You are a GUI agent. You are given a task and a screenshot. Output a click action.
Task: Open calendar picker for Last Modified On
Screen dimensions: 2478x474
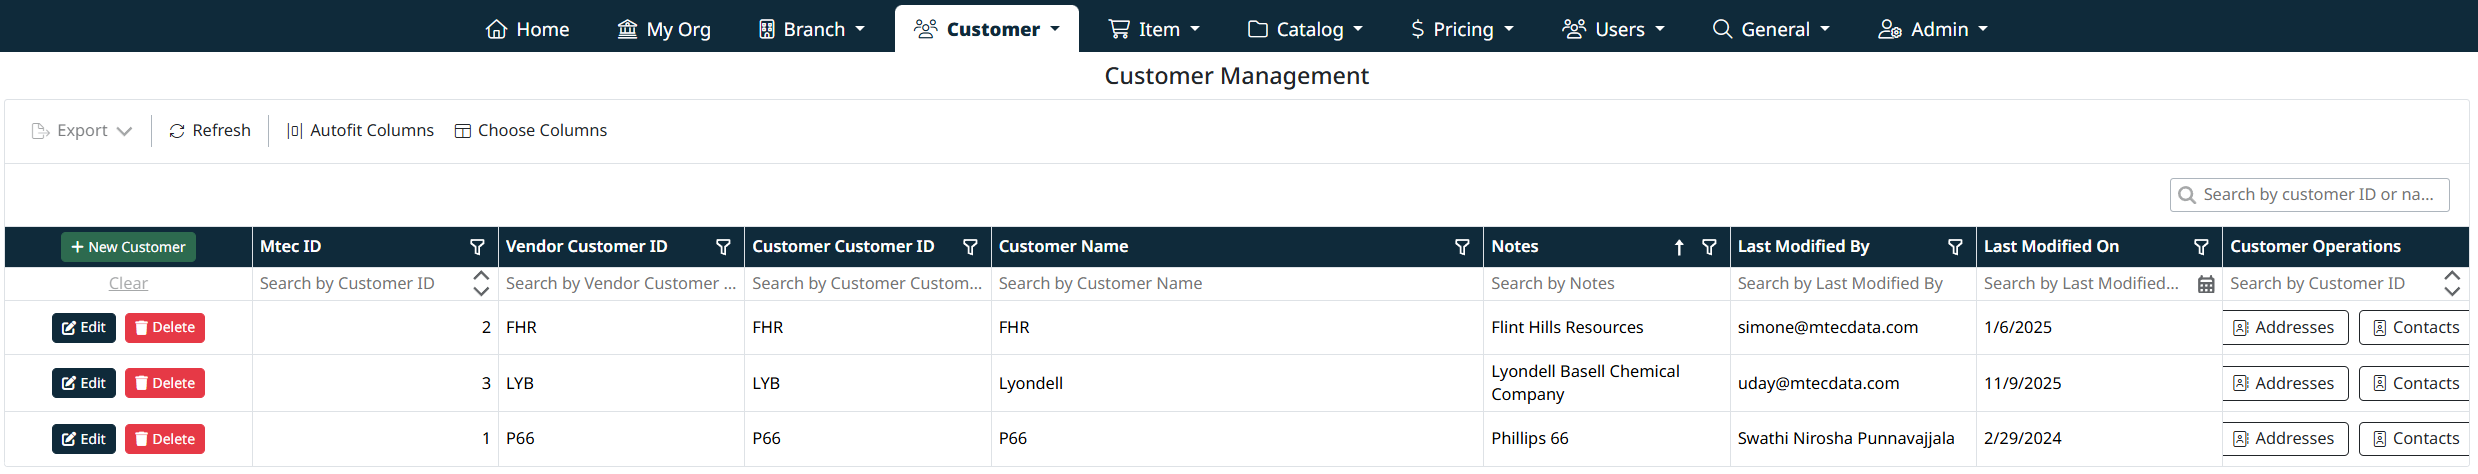(x=2205, y=285)
